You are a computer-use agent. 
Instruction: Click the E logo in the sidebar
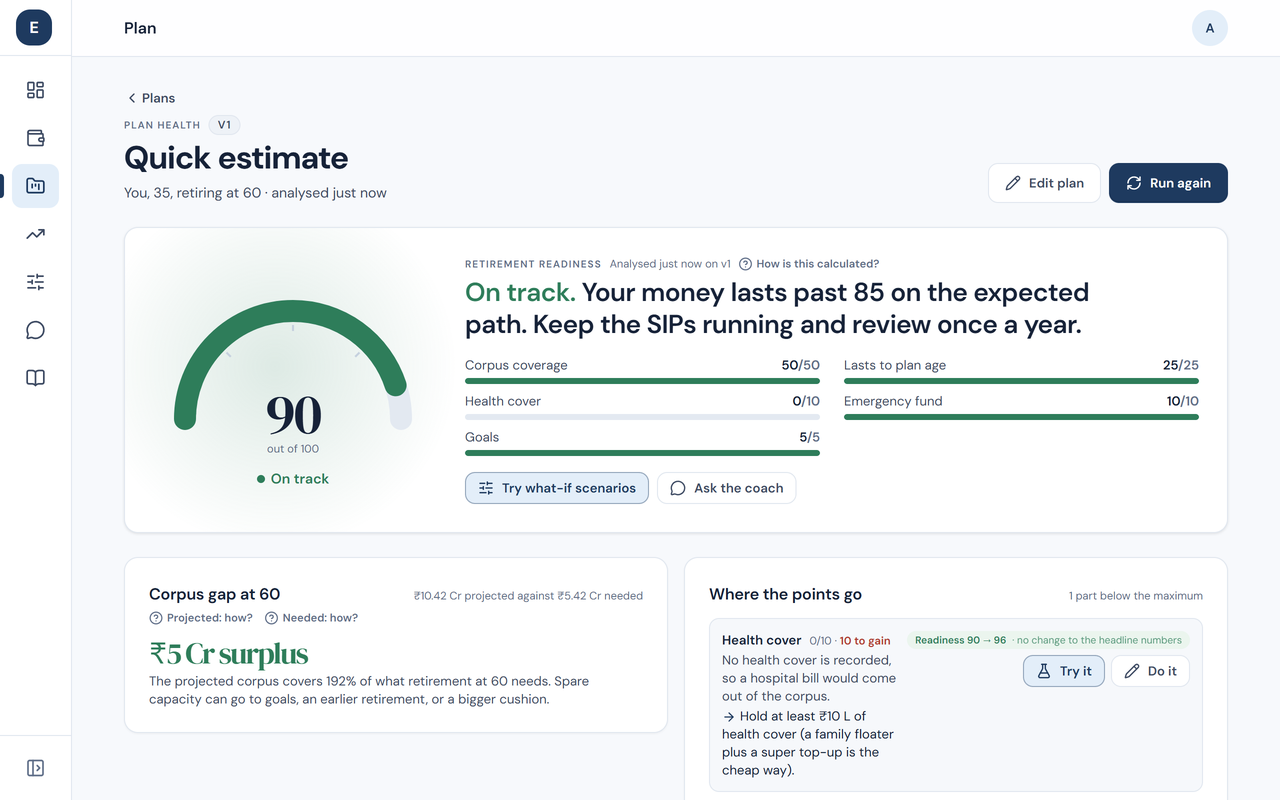point(34,28)
